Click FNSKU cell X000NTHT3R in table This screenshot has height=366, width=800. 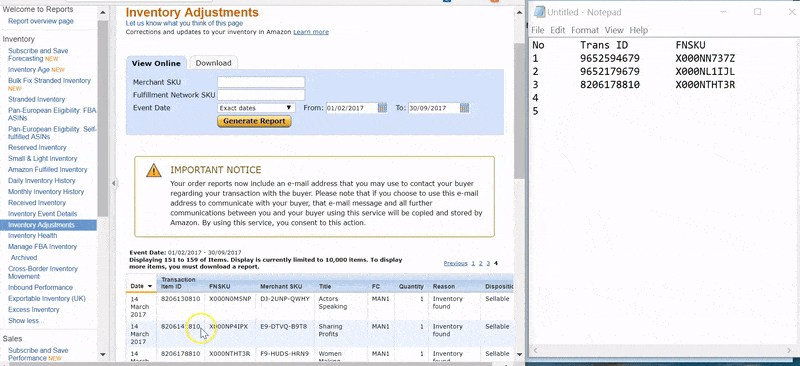(x=230, y=354)
